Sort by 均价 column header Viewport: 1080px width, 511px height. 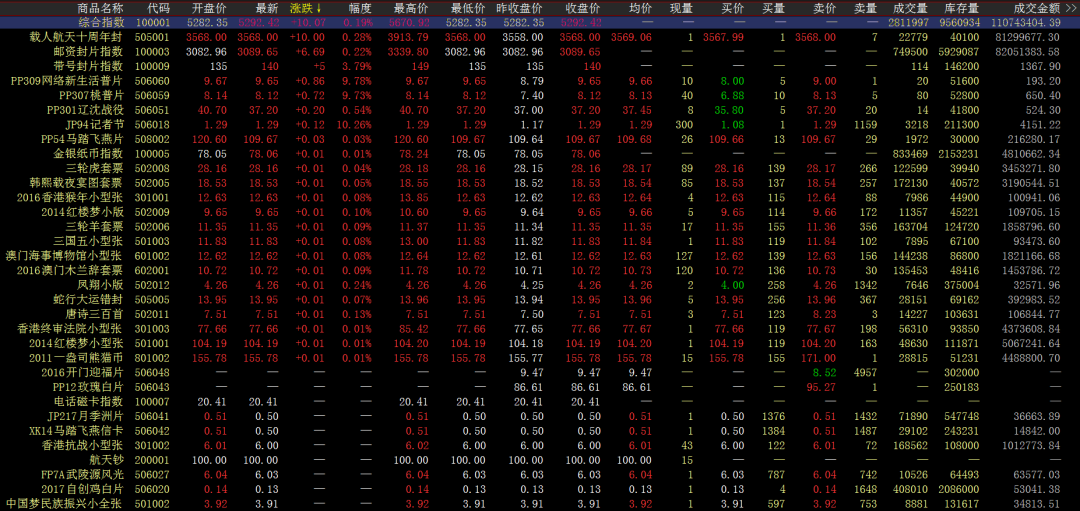[x=640, y=8]
